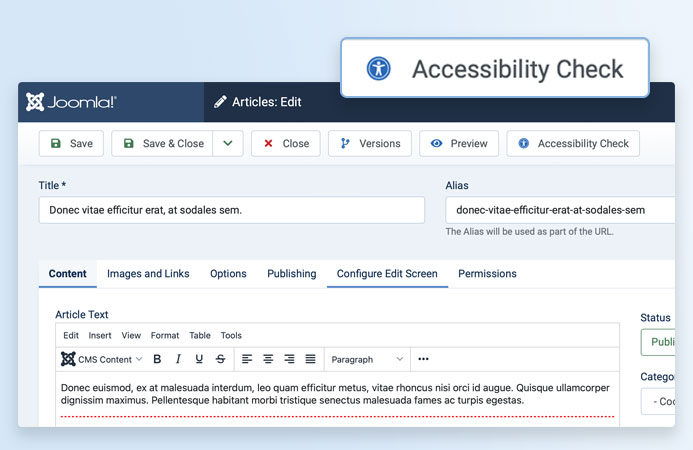
Task: Open the editor Table menu
Action: tap(200, 336)
